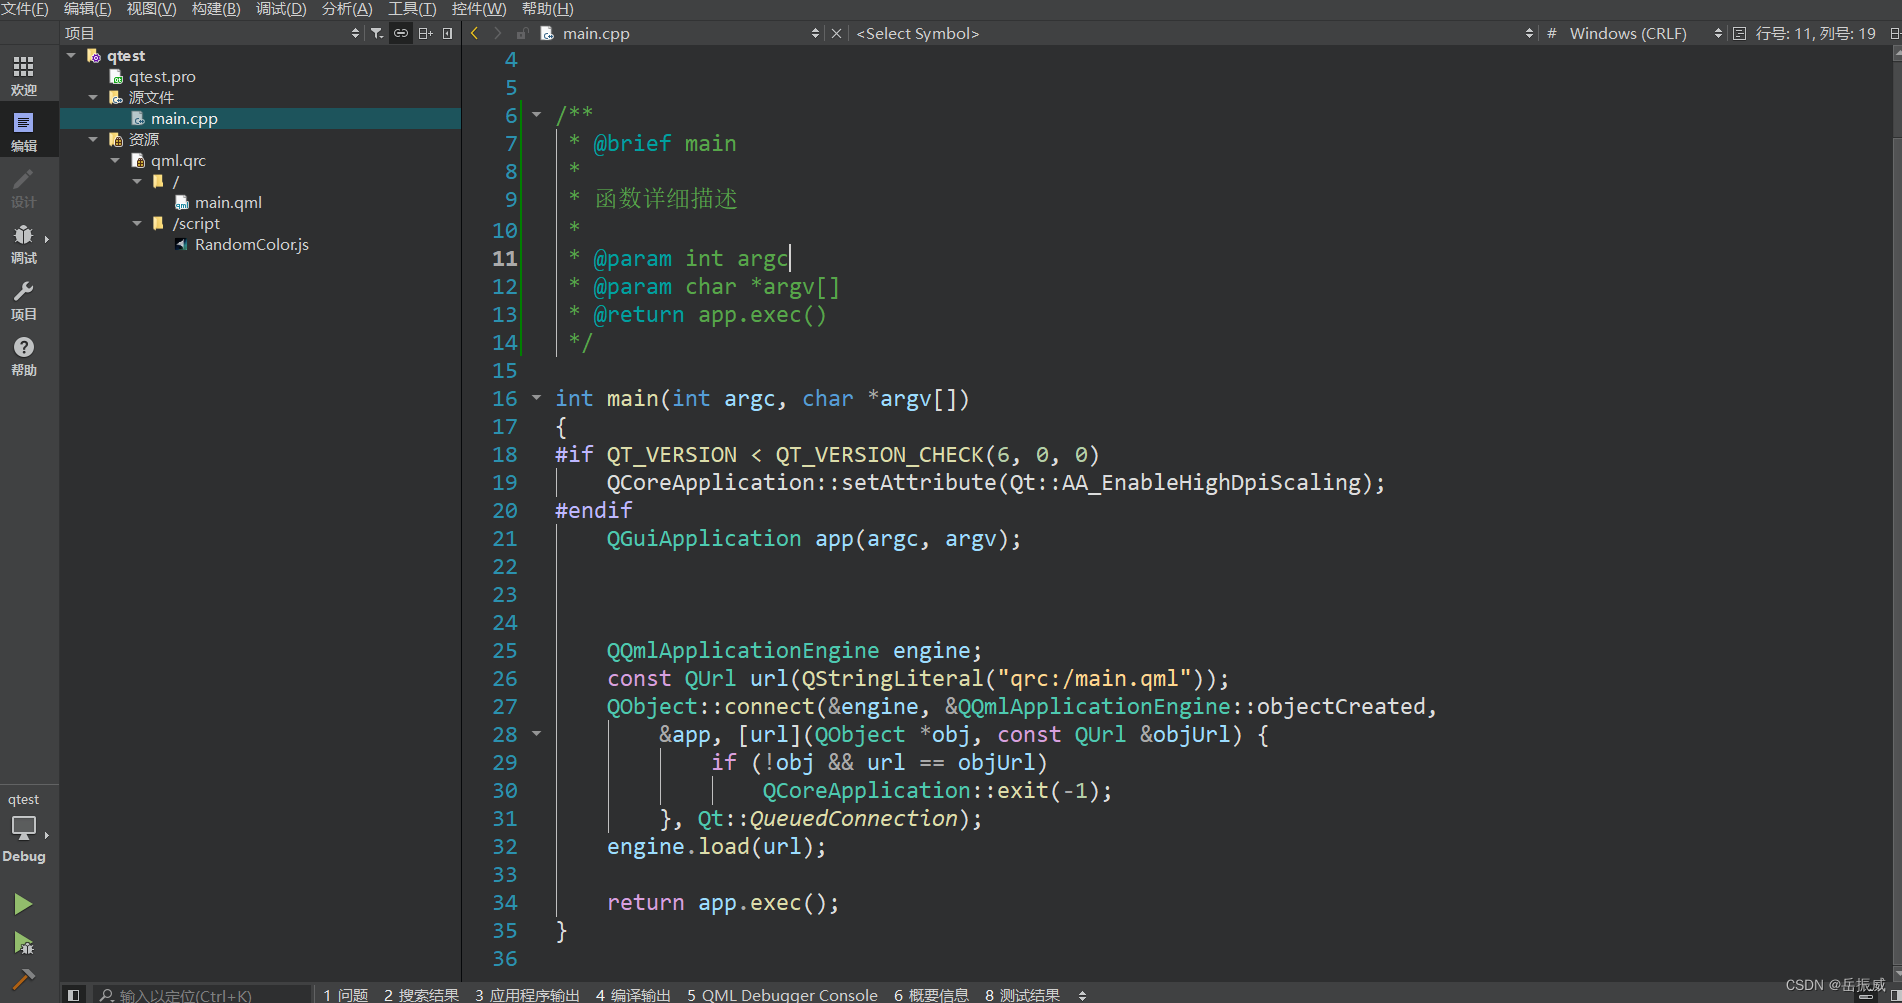Open the qtest Debug kit selector
This screenshot has height=1003, width=1902.
(24, 828)
